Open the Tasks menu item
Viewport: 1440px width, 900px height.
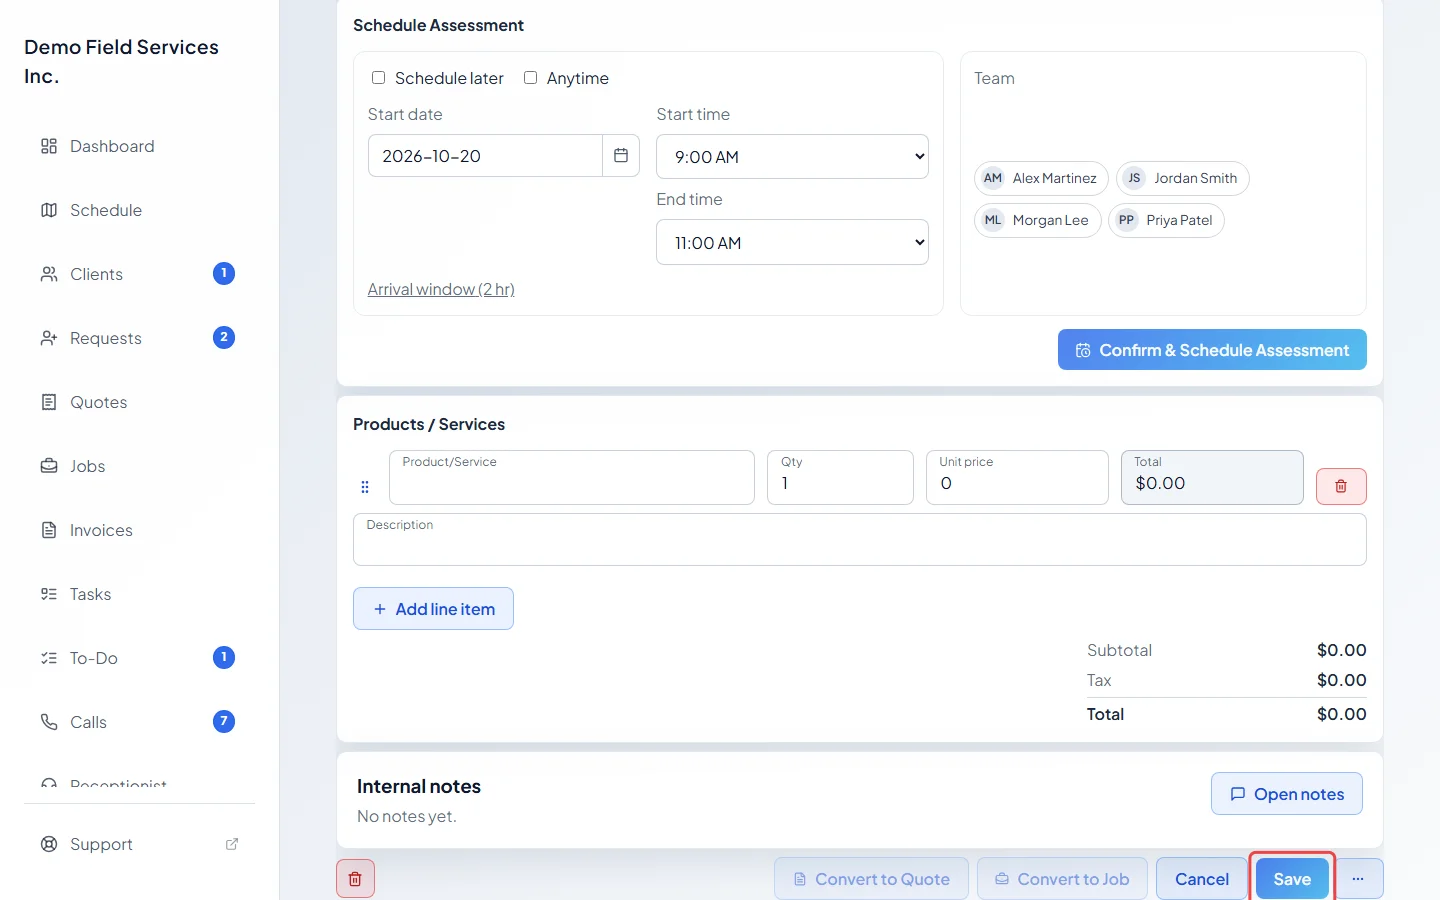[90, 594]
